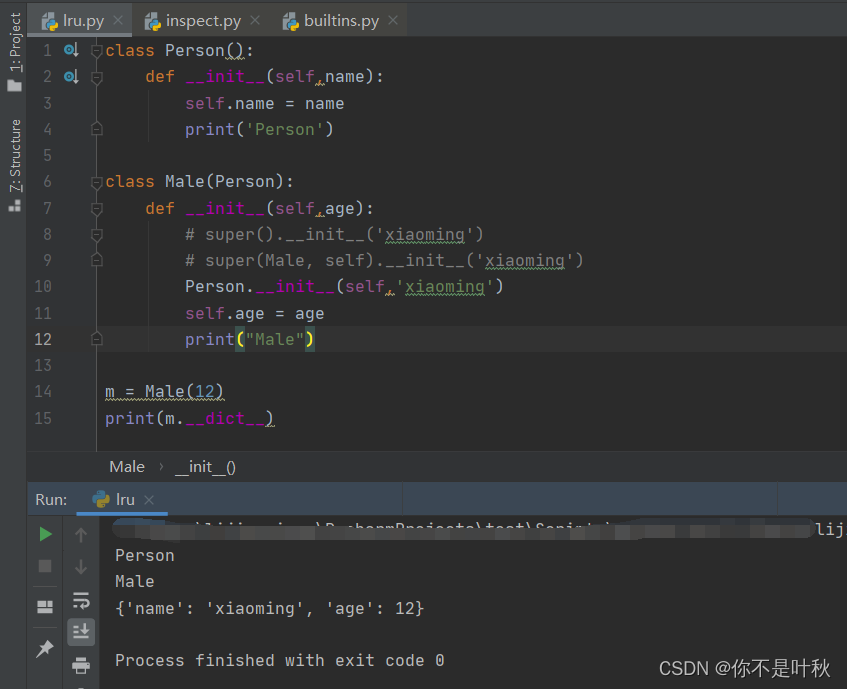Viewport: 847px width, 689px height.
Task: Click the __init__() breadcrumb item
Action: point(205,467)
